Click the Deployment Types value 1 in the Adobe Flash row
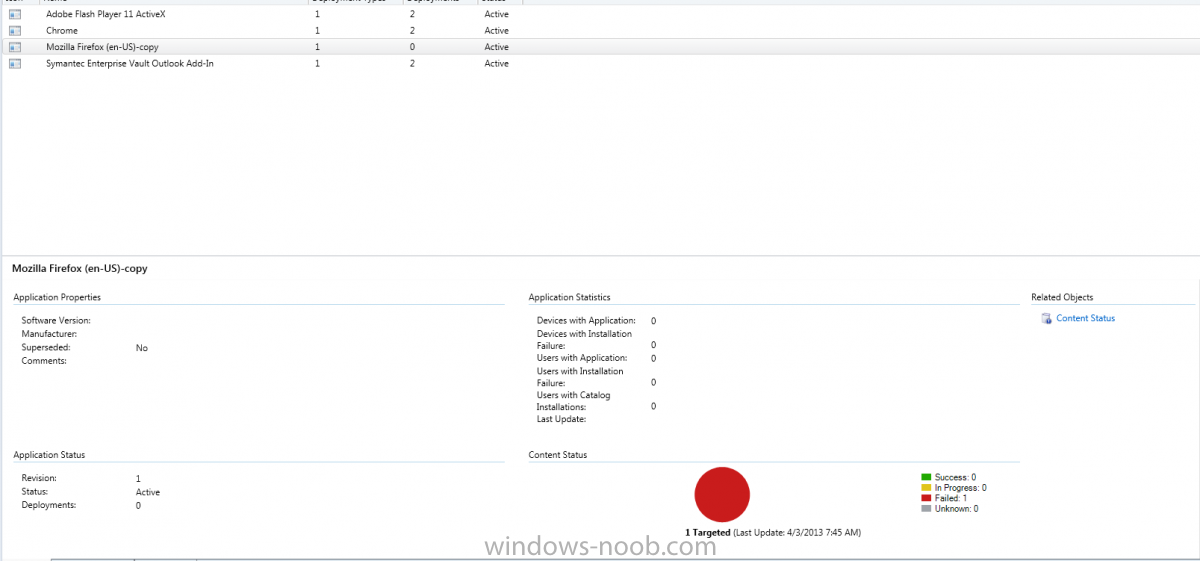 [318, 15]
